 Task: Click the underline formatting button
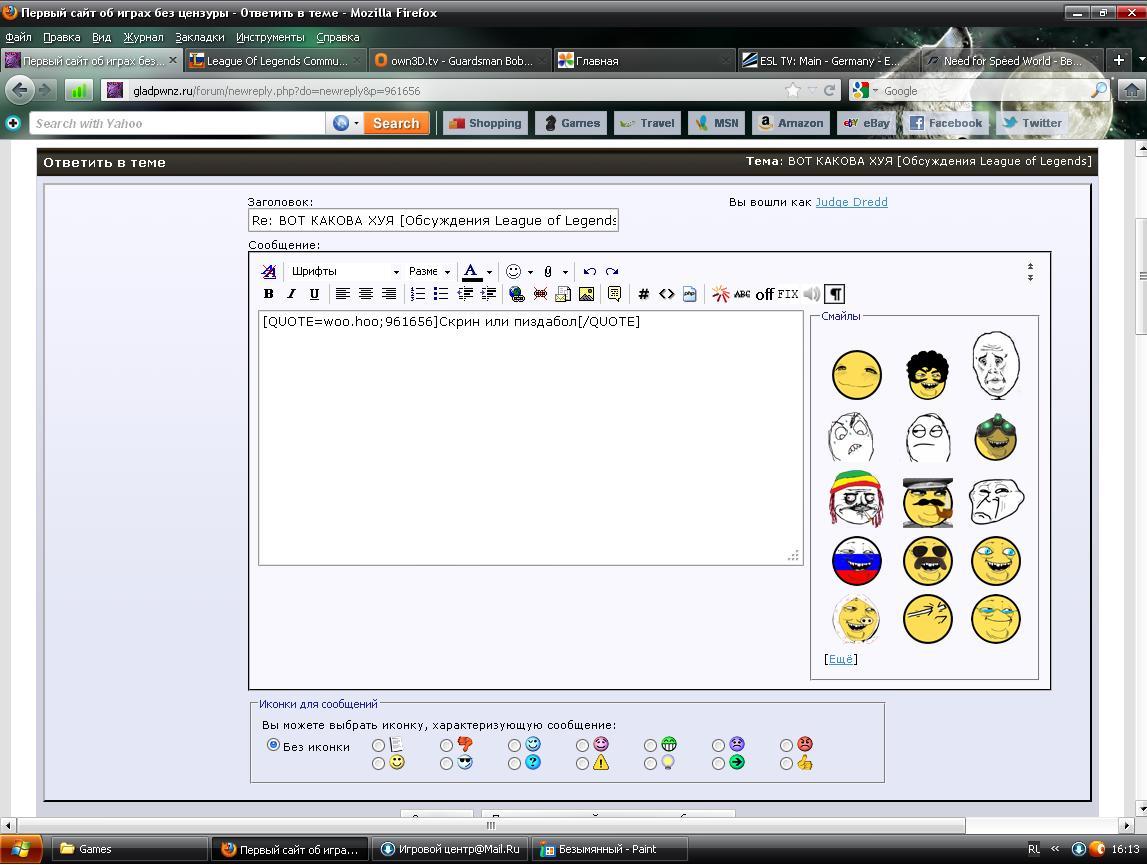[314, 294]
